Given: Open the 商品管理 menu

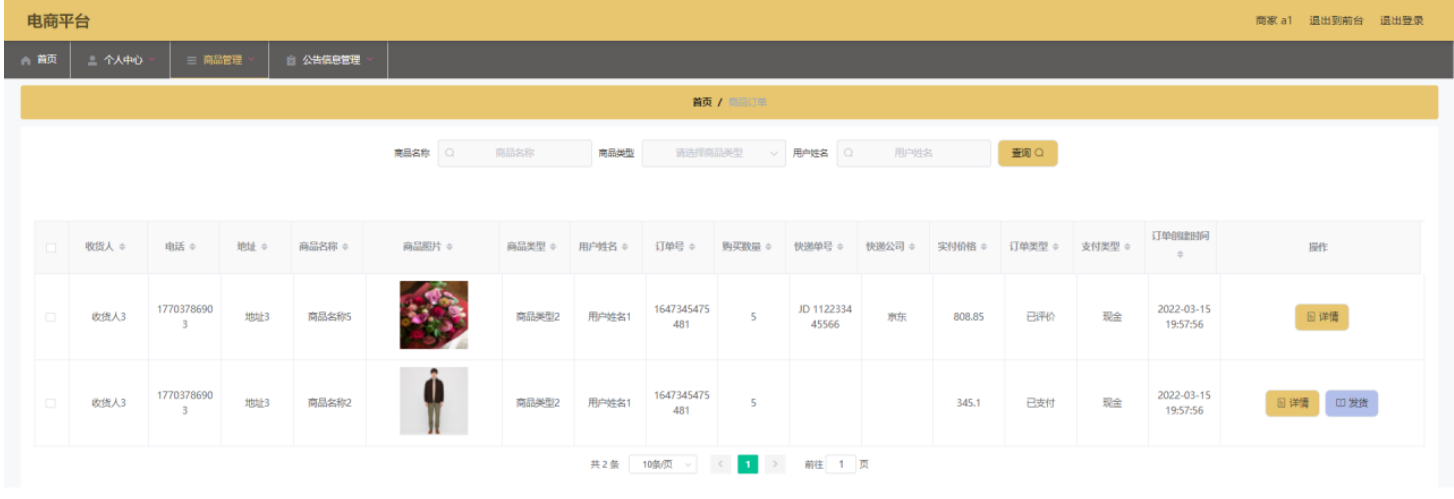Looking at the screenshot, I should tap(220, 60).
